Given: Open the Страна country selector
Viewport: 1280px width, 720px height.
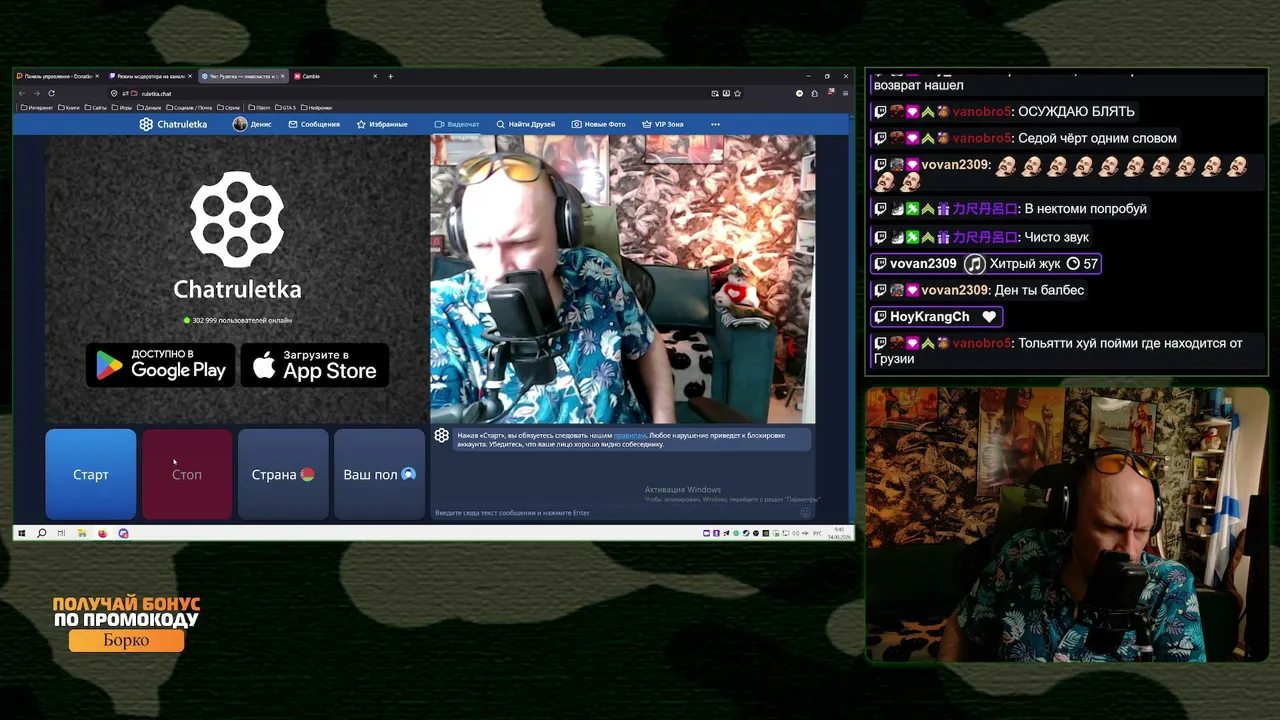Looking at the screenshot, I should (x=283, y=474).
